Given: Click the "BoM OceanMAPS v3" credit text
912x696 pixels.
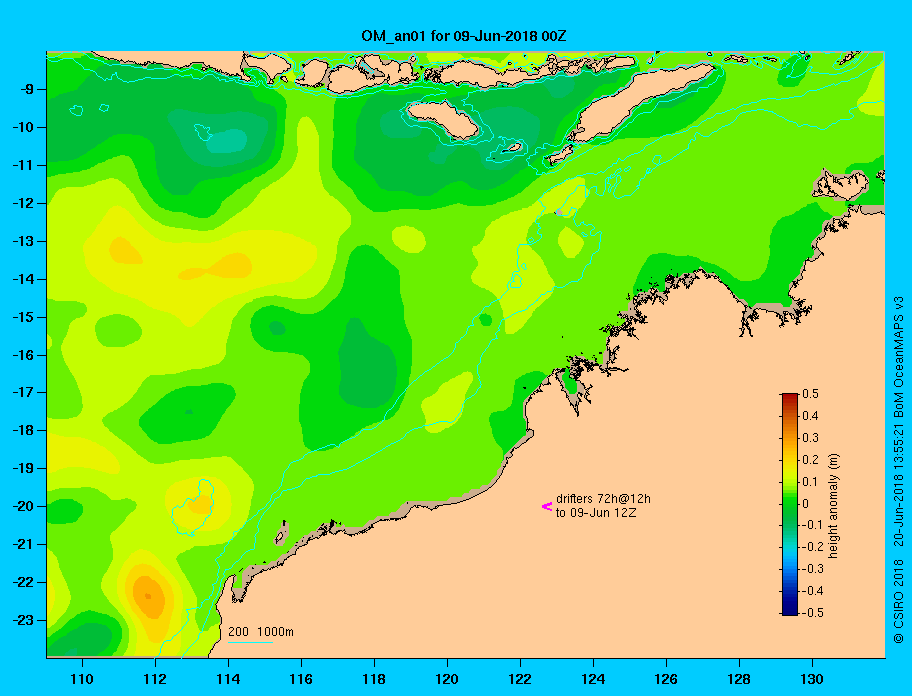Looking at the screenshot, I should tap(899, 356).
